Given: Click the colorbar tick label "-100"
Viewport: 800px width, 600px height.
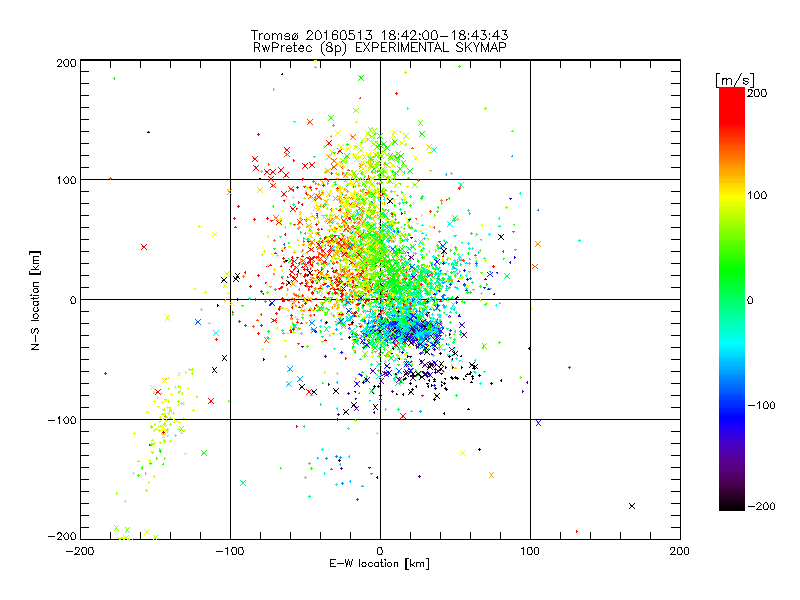Looking at the screenshot, I should click(761, 406).
